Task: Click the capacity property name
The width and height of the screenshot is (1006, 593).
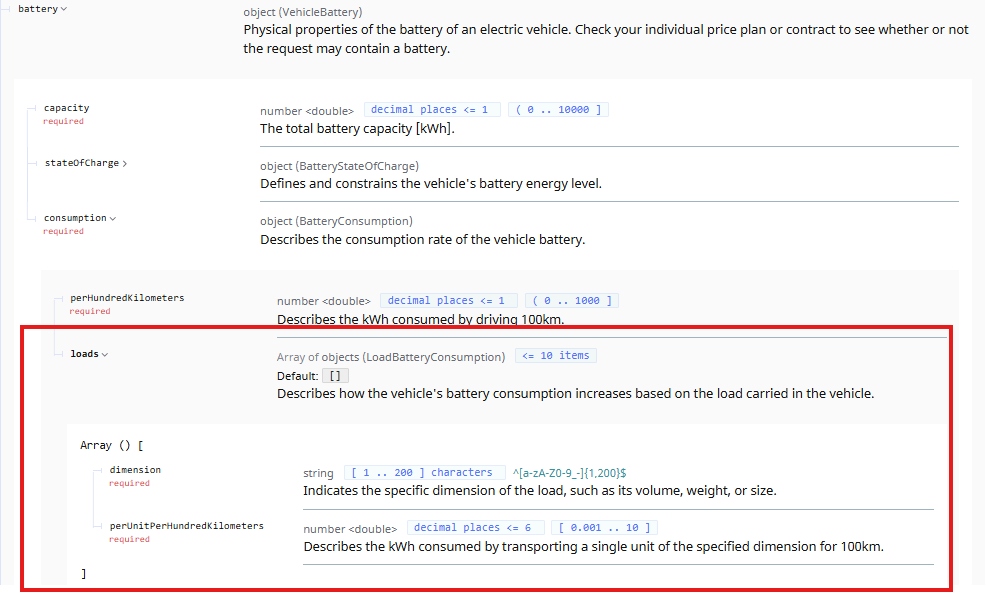Action: [66, 108]
